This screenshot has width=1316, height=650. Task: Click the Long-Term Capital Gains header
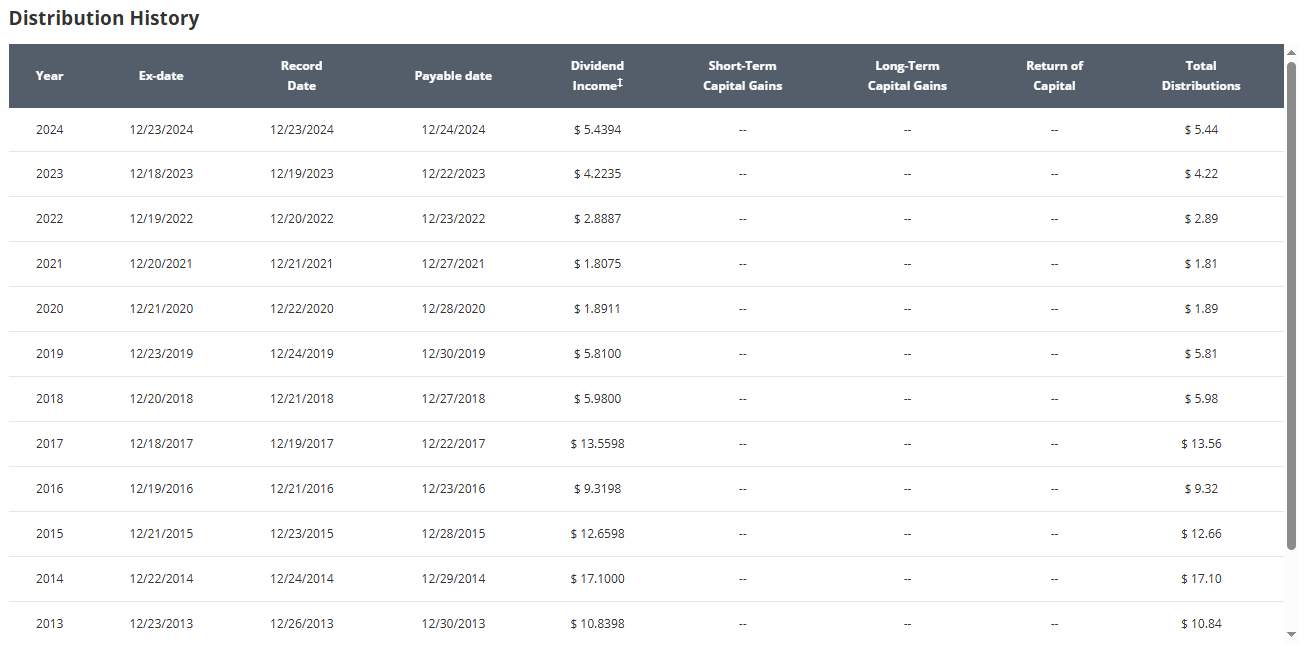(907, 76)
